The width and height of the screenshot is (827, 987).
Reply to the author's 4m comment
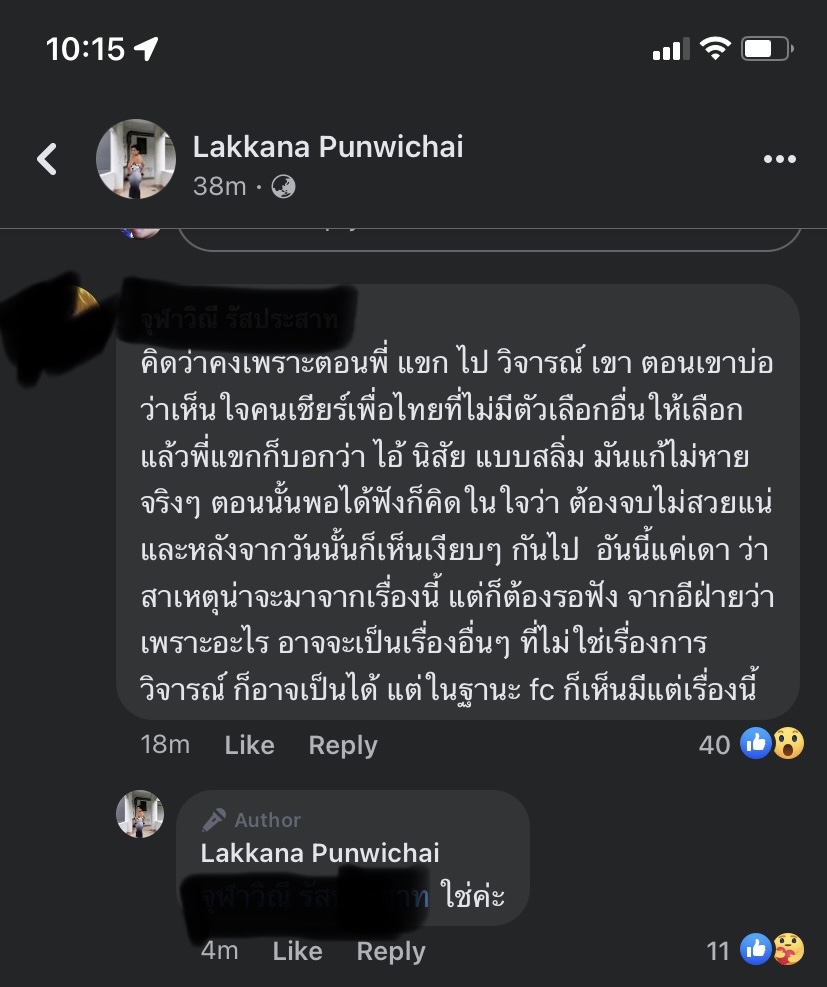(x=391, y=951)
